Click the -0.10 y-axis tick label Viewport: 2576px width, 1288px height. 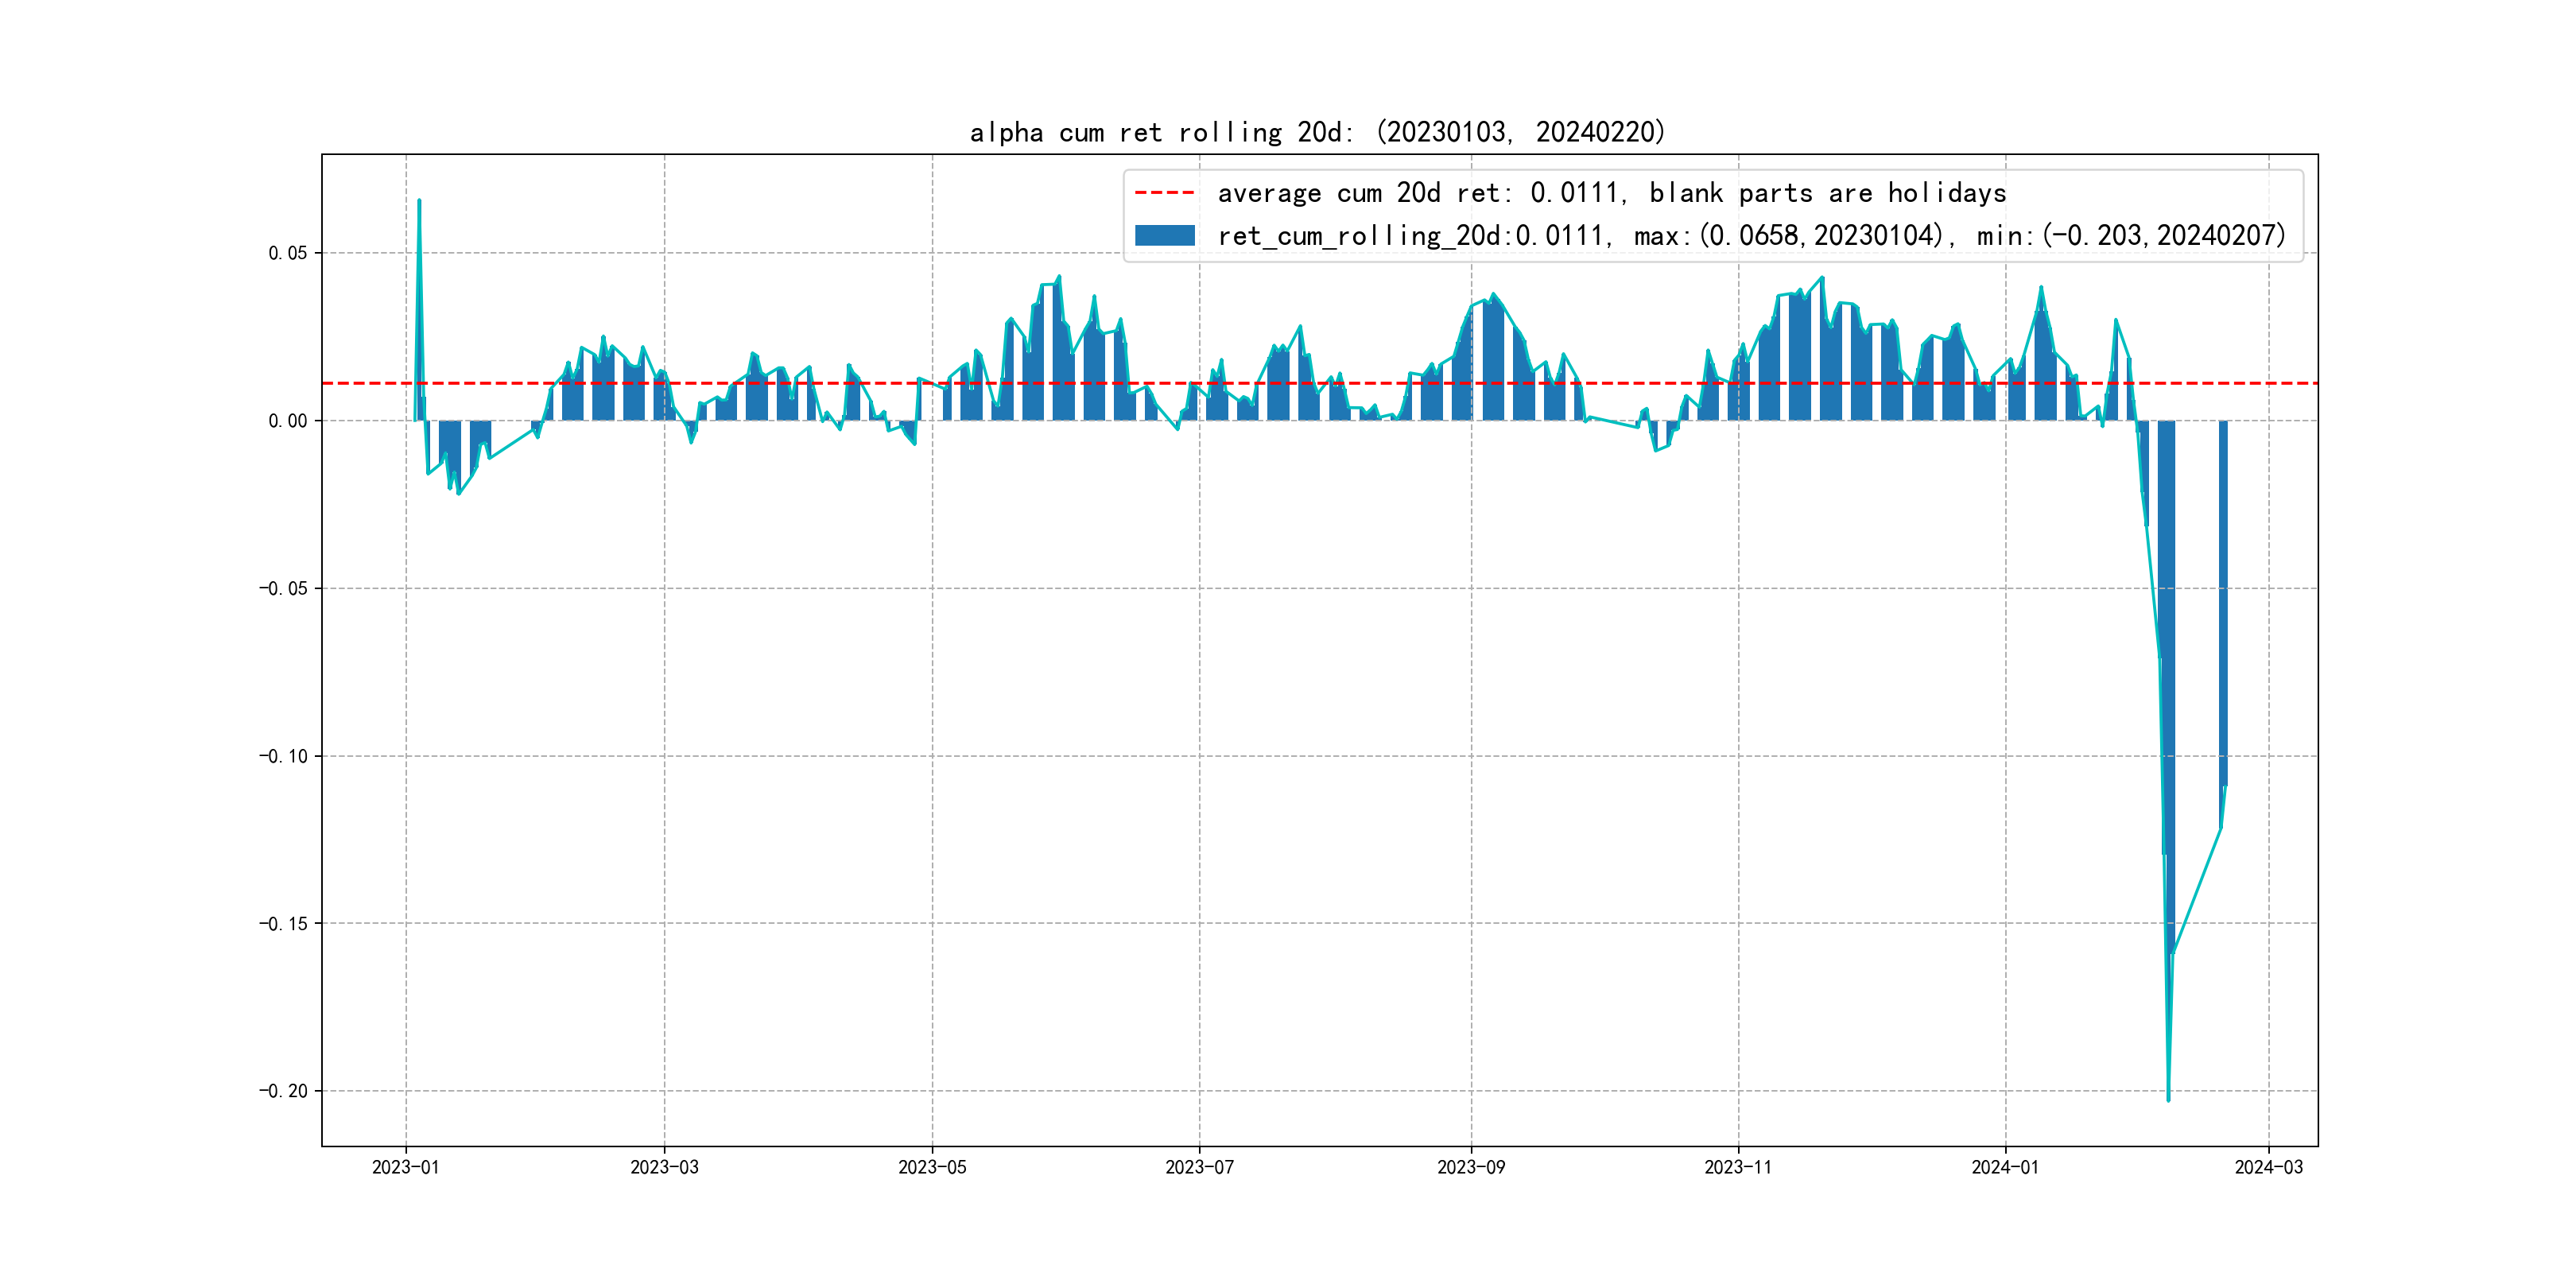pyautogui.click(x=283, y=756)
